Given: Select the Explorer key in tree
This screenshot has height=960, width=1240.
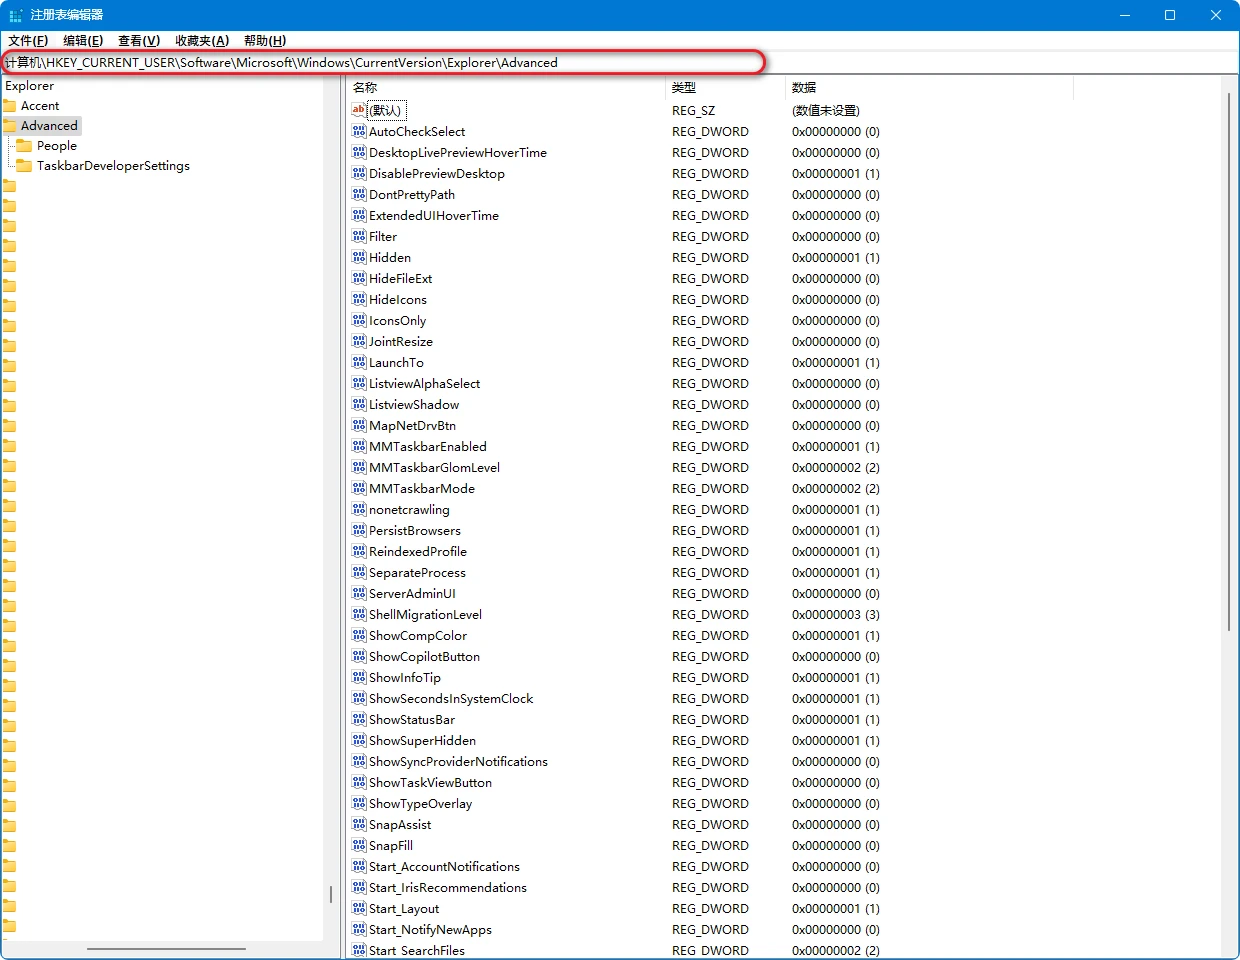Looking at the screenshot, I should (30, 86).
